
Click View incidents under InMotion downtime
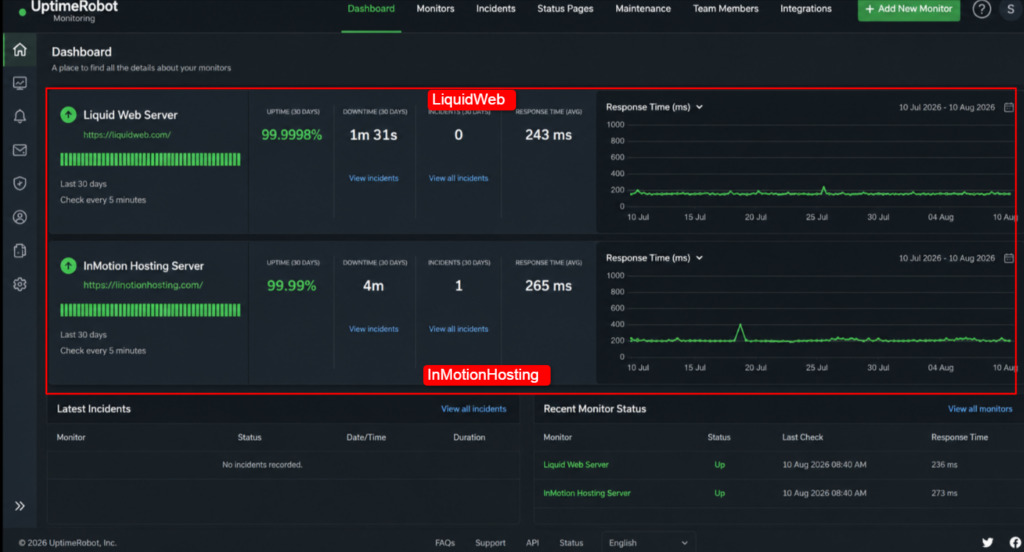(374, 329)
